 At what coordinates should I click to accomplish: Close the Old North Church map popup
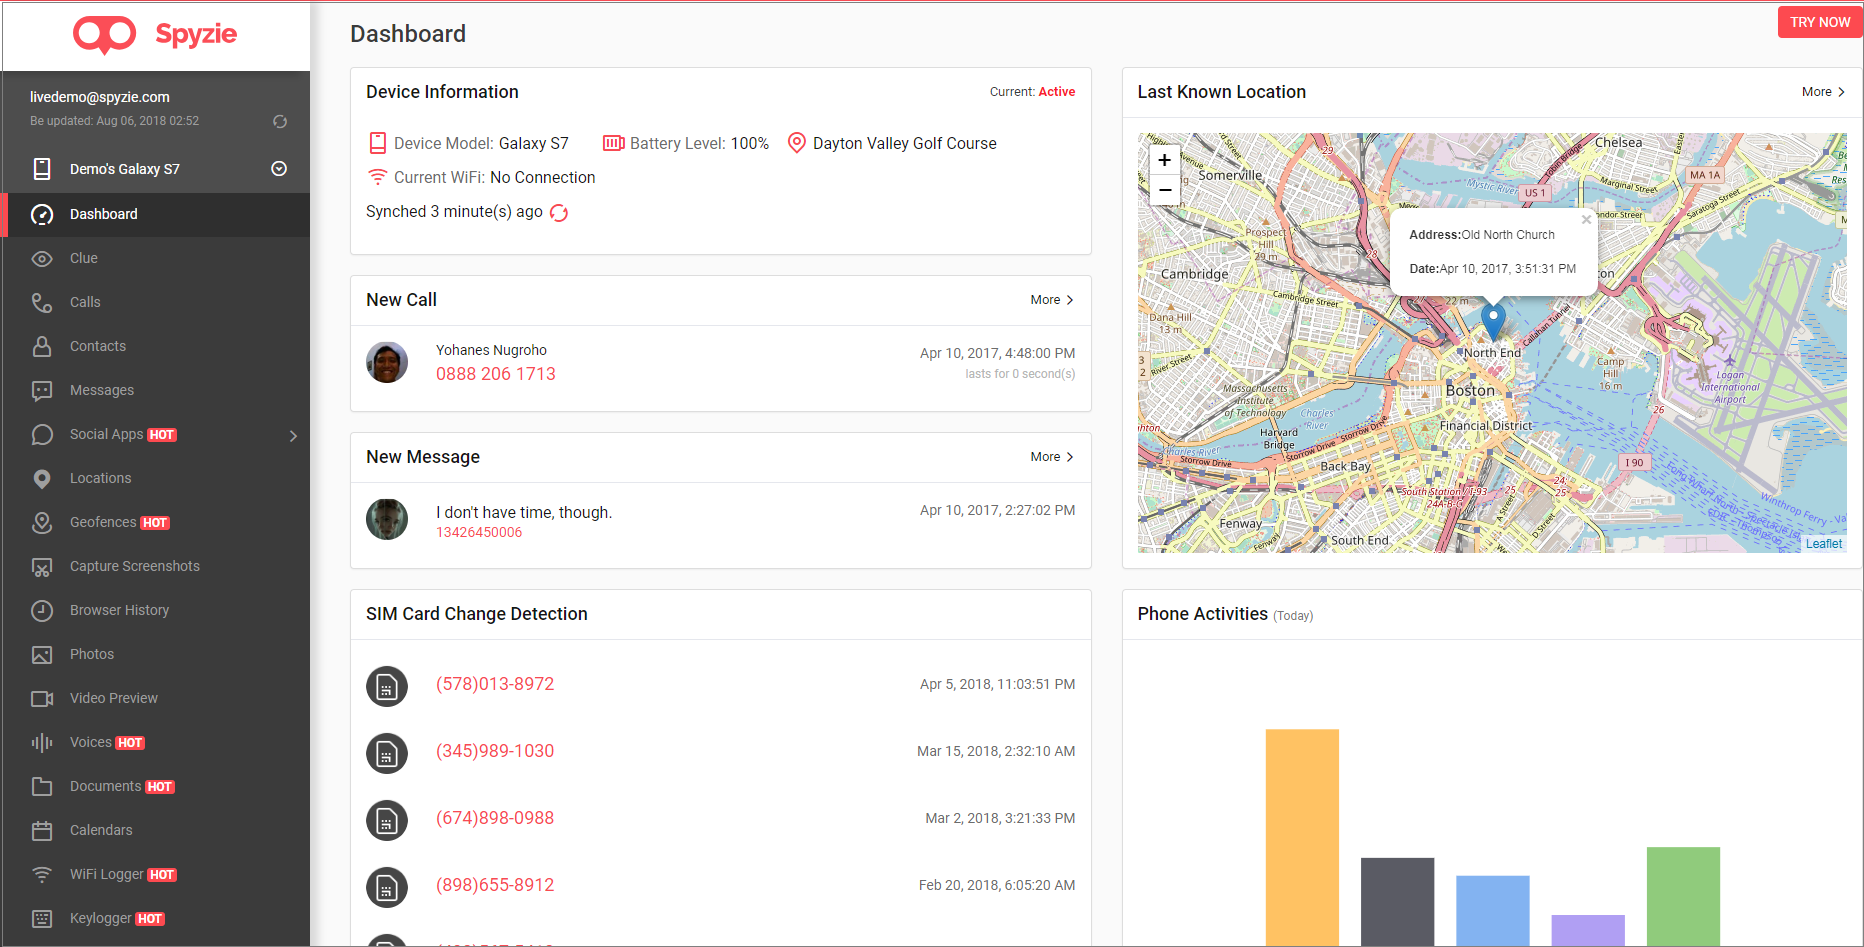click(1586, 220)
